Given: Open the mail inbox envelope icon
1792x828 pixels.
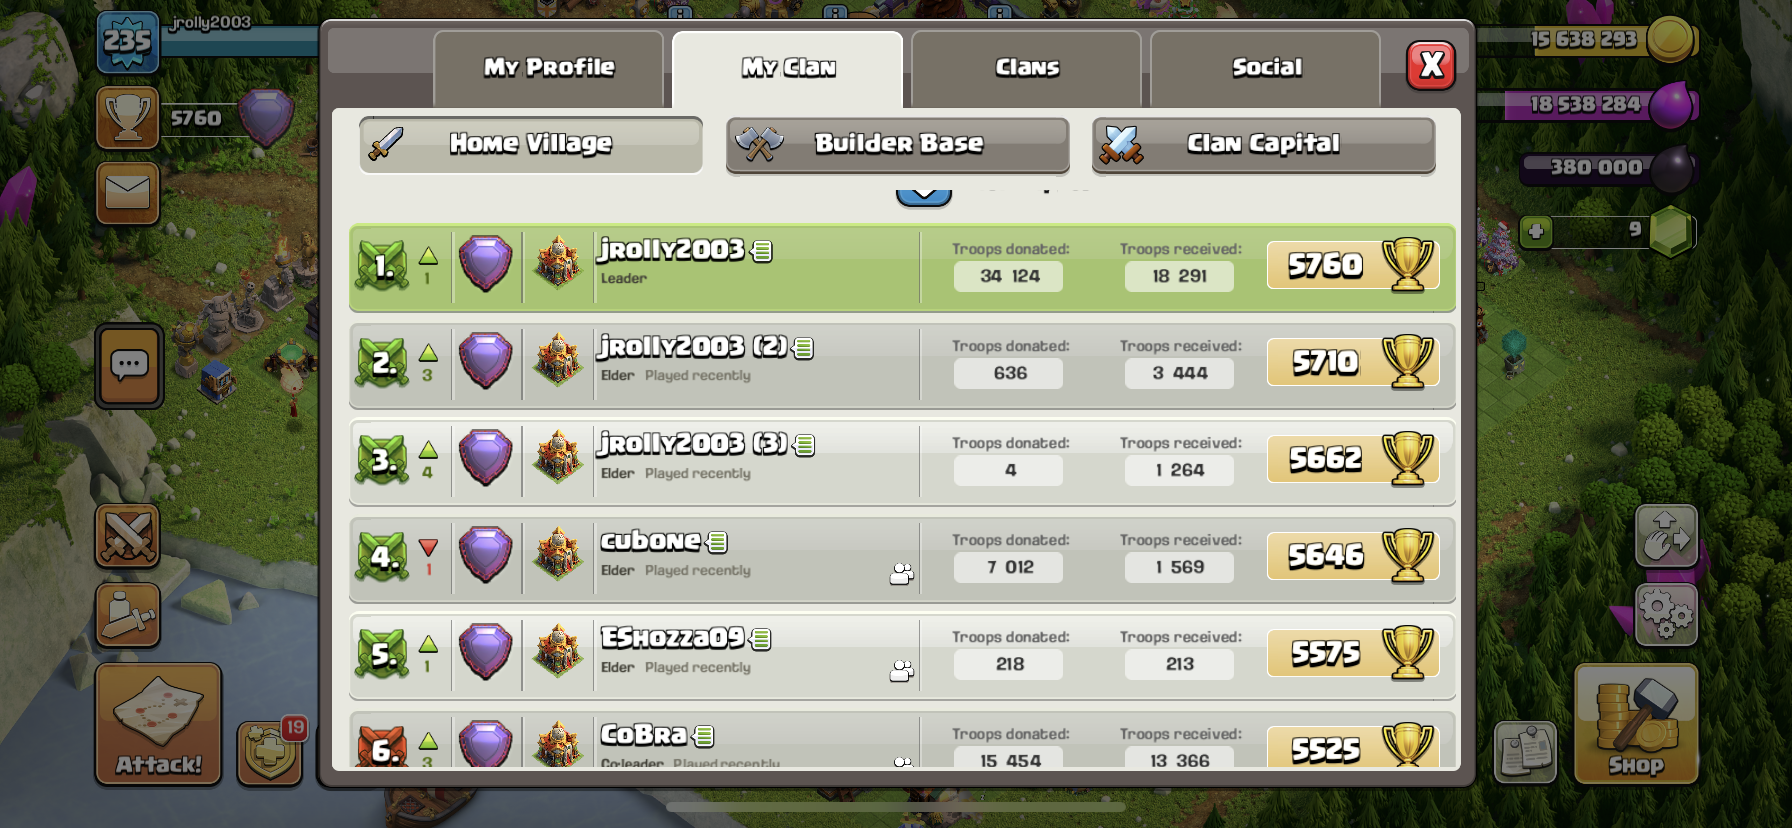Looking at the screenshot, I should [128, 193].
